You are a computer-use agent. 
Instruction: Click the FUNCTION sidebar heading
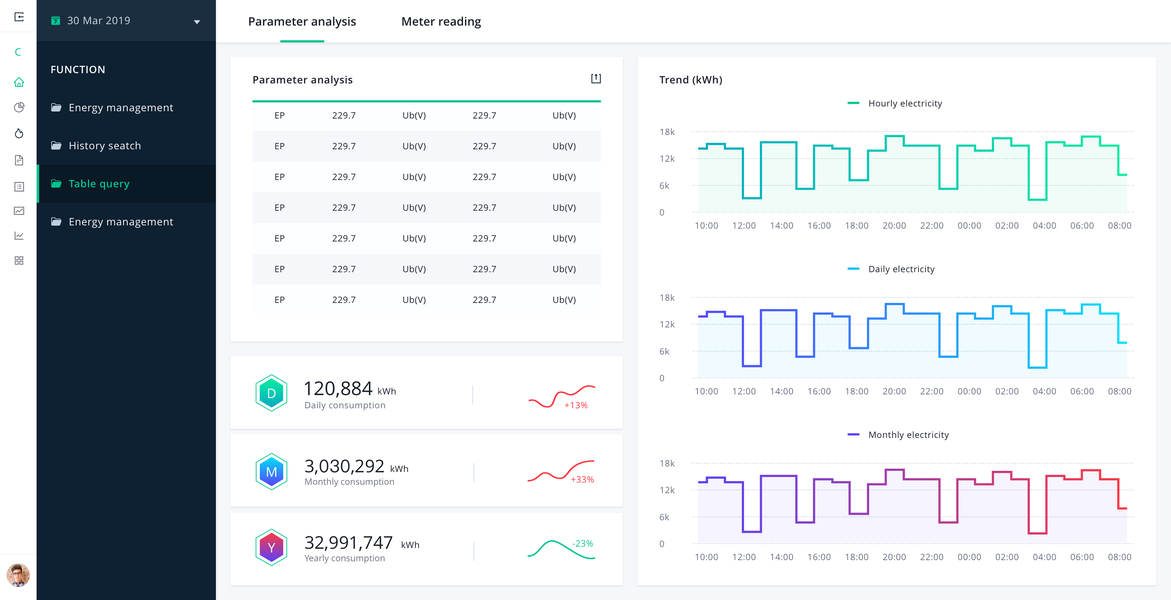pyautogui.click(x=78, y=69)
